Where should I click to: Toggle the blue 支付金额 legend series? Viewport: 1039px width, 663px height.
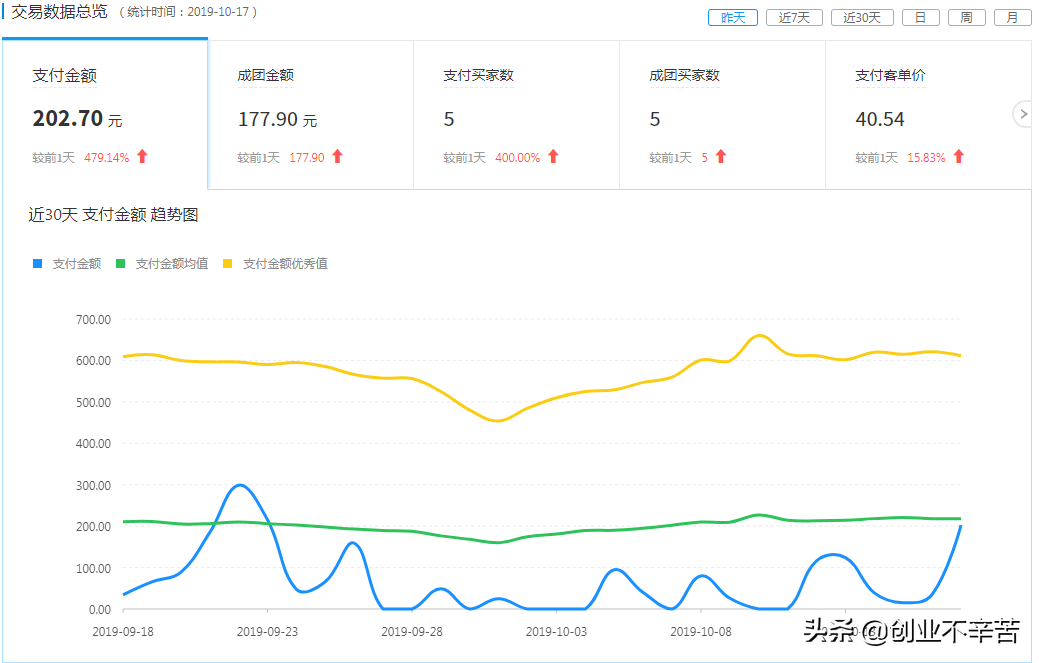(x=67, y=264)
